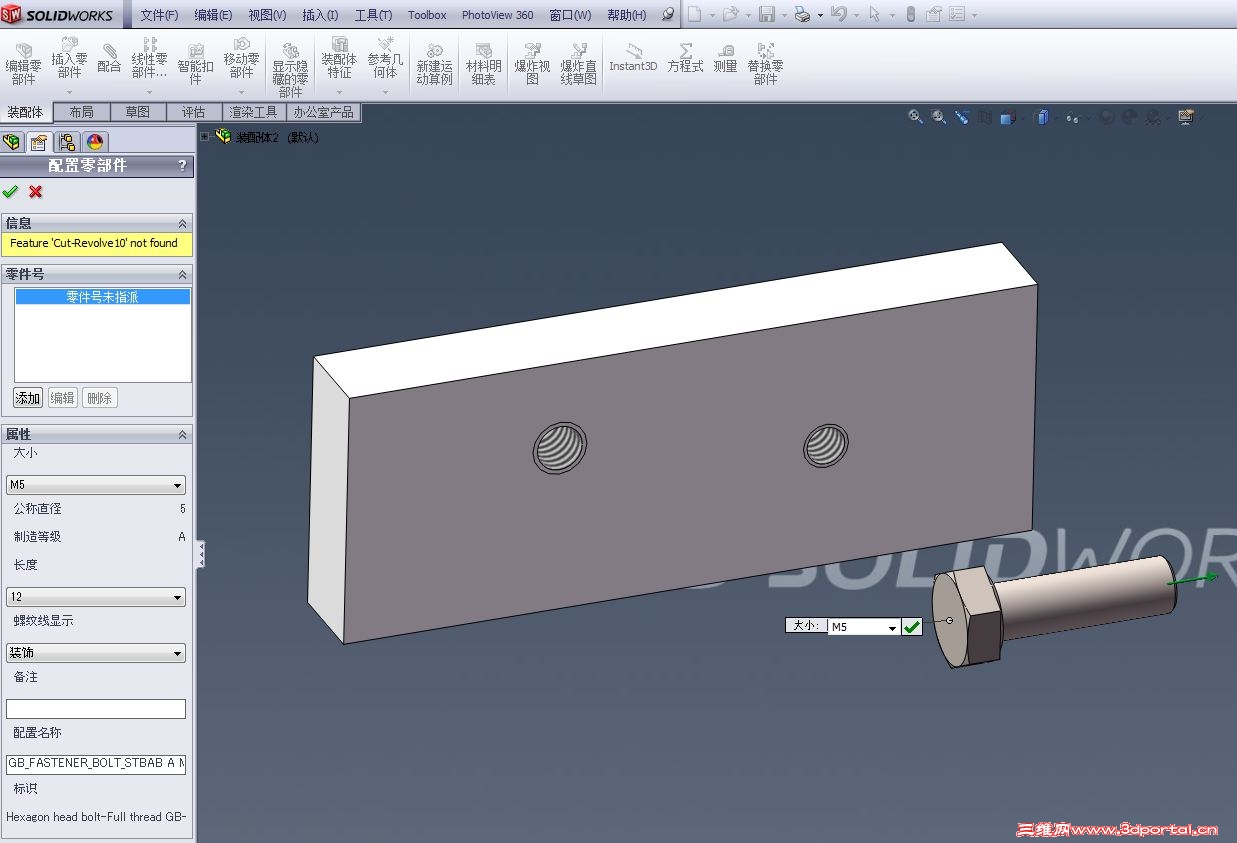1237x843 pixels.
Task: Toggle the Instant3D tool
Action: point(633,58)
